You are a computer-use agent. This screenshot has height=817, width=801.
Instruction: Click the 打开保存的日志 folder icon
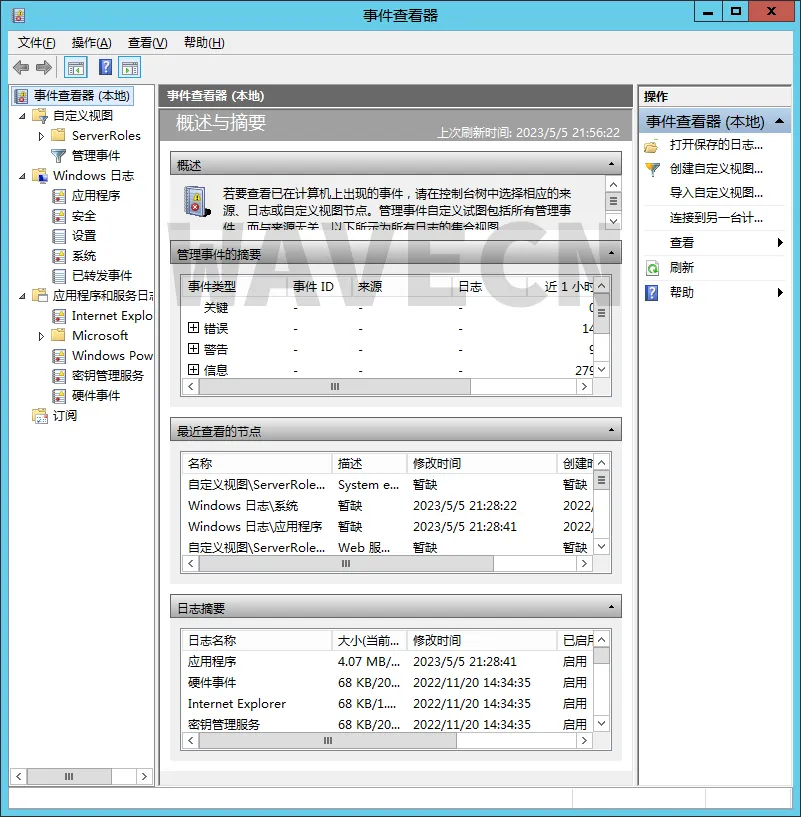tap(651, 145)
